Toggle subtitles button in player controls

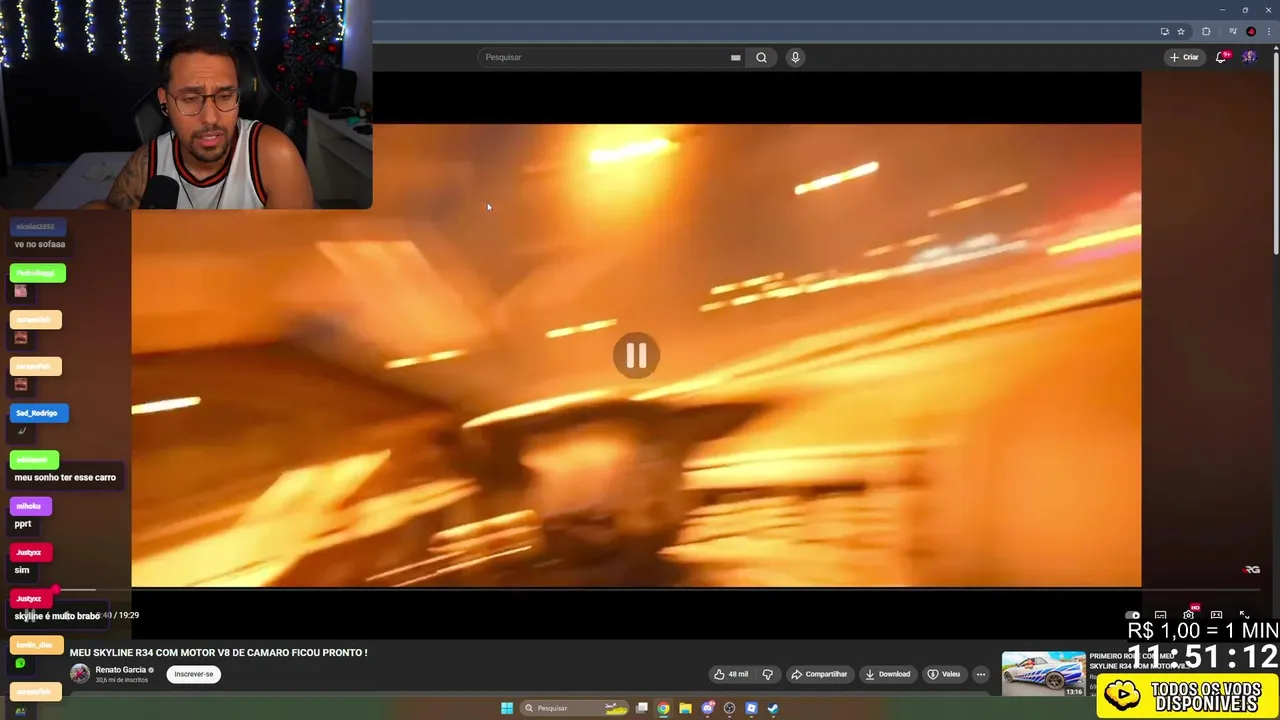[x=1160, y=615]
